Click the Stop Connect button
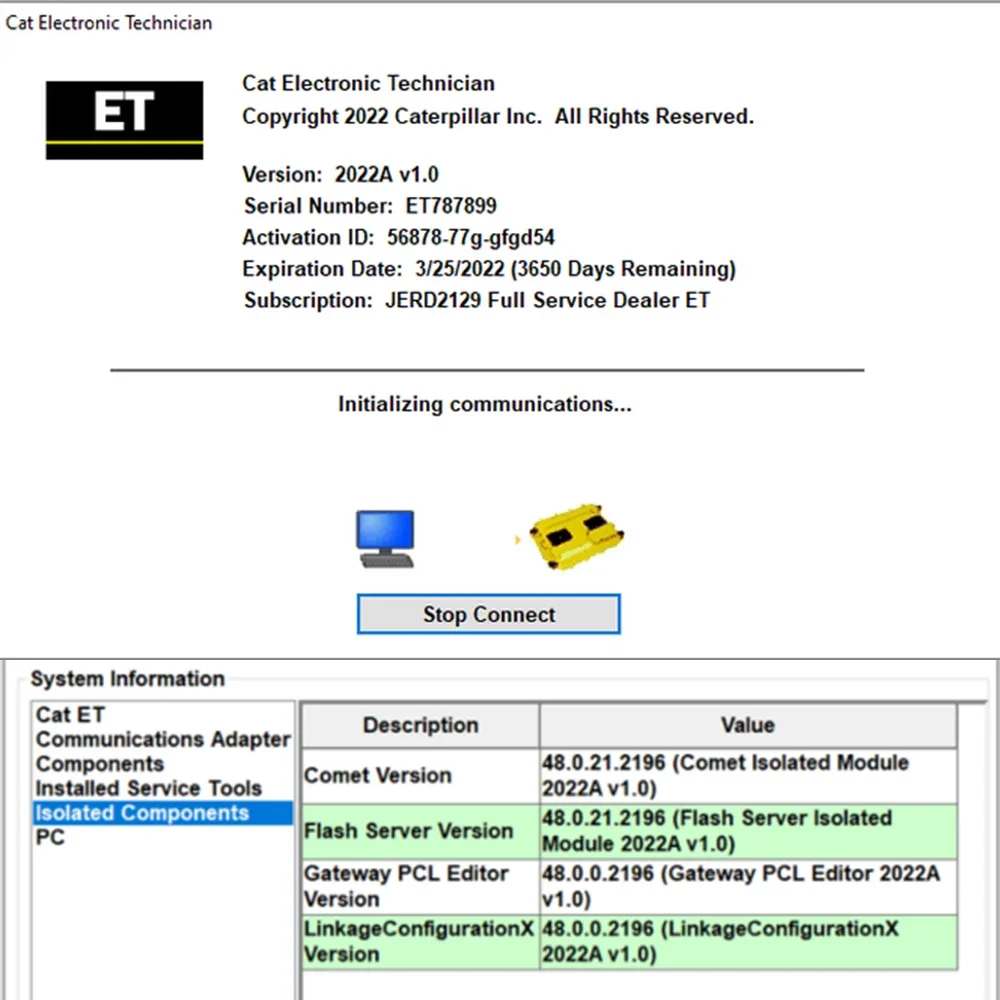Screen dimensions: 1000x1000 [x=489, y=614]
